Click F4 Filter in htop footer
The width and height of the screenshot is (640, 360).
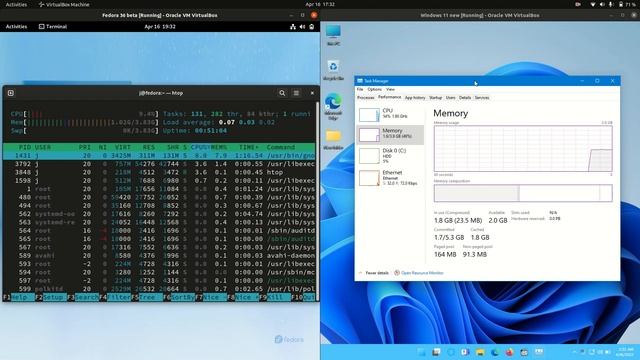115,297
